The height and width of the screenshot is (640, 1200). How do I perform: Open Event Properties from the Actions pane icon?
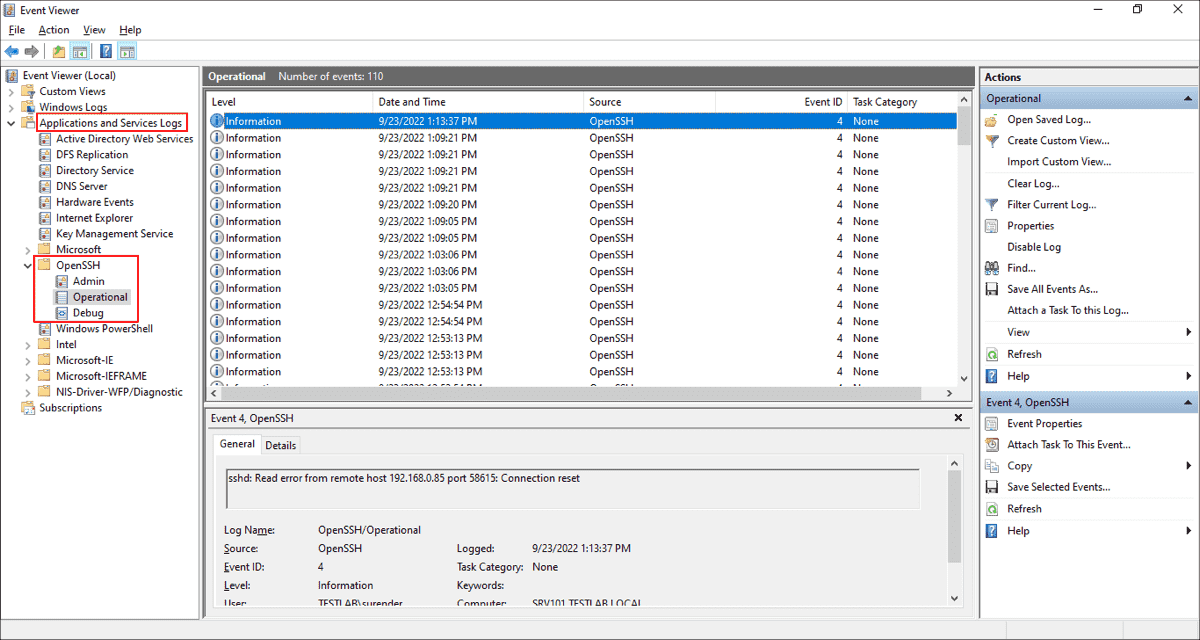tap(990, 422)
